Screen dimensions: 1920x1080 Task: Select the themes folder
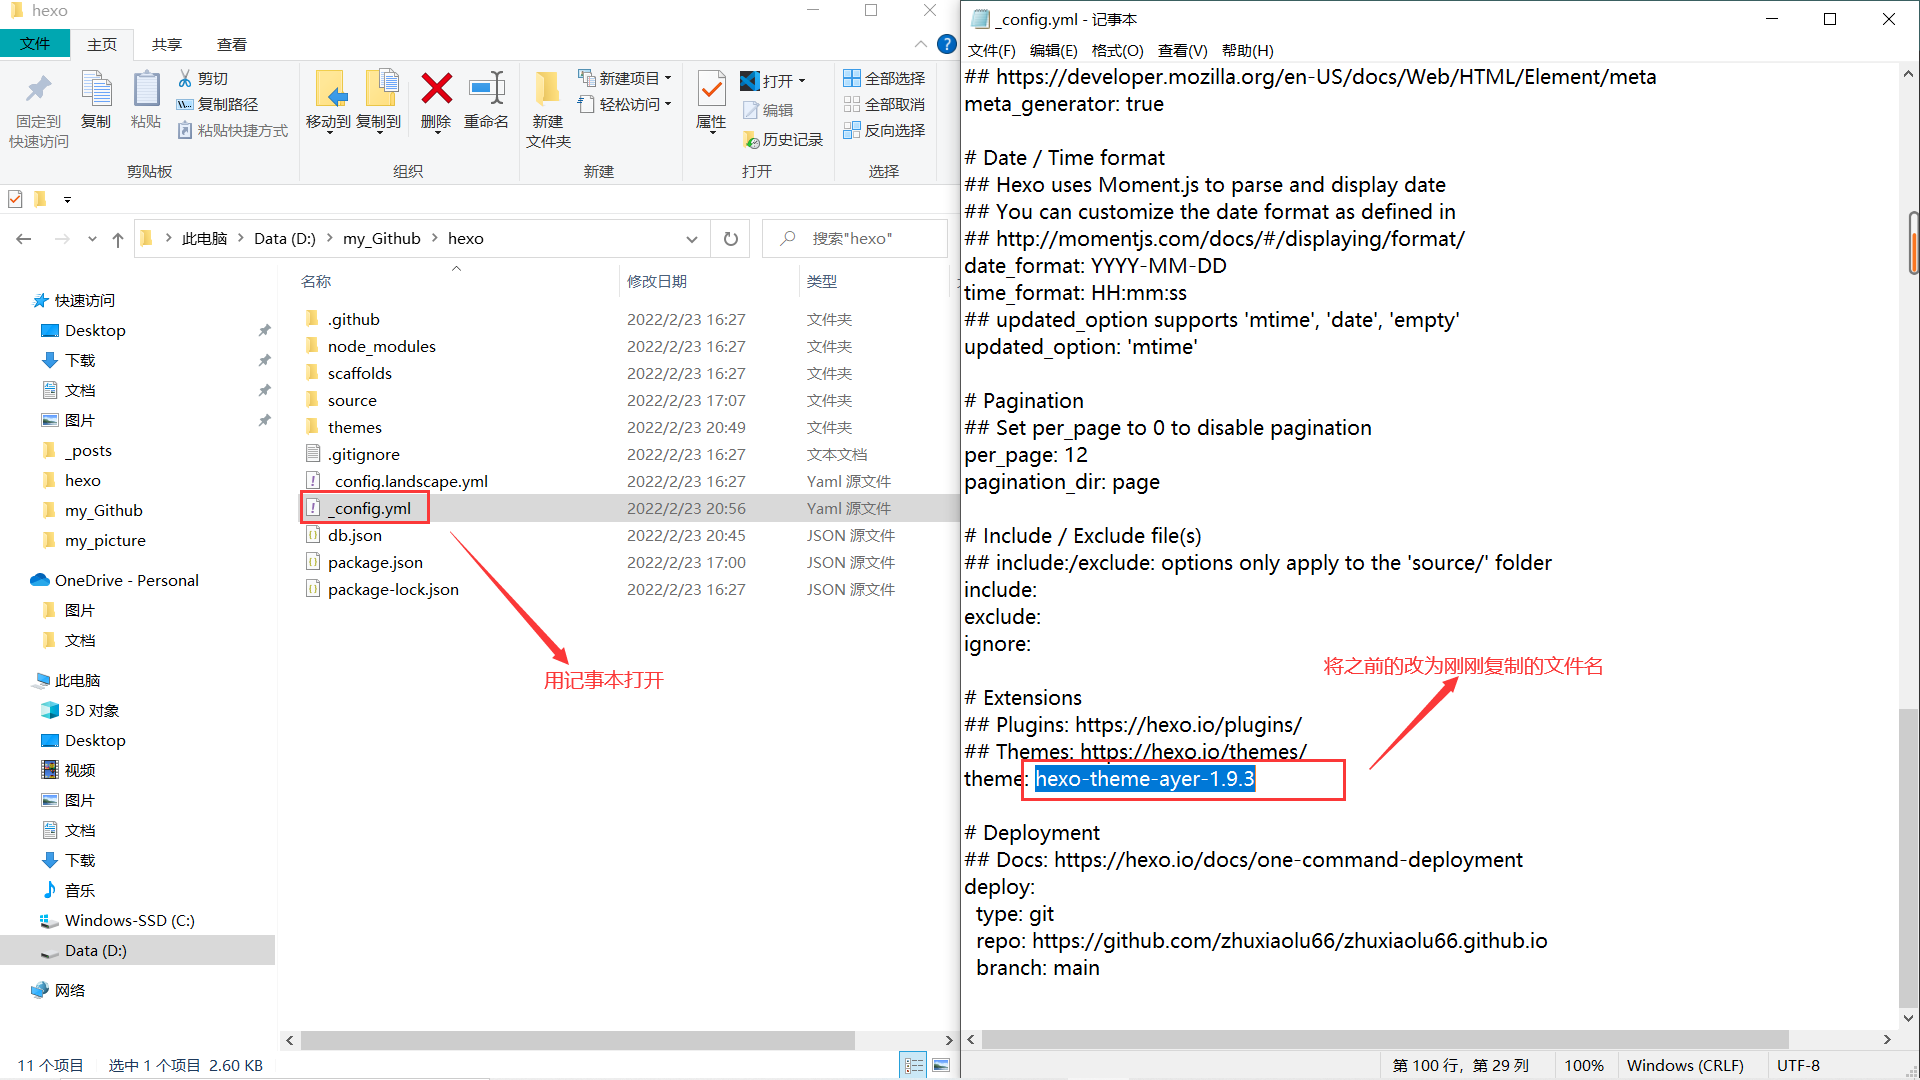(355, 427)
